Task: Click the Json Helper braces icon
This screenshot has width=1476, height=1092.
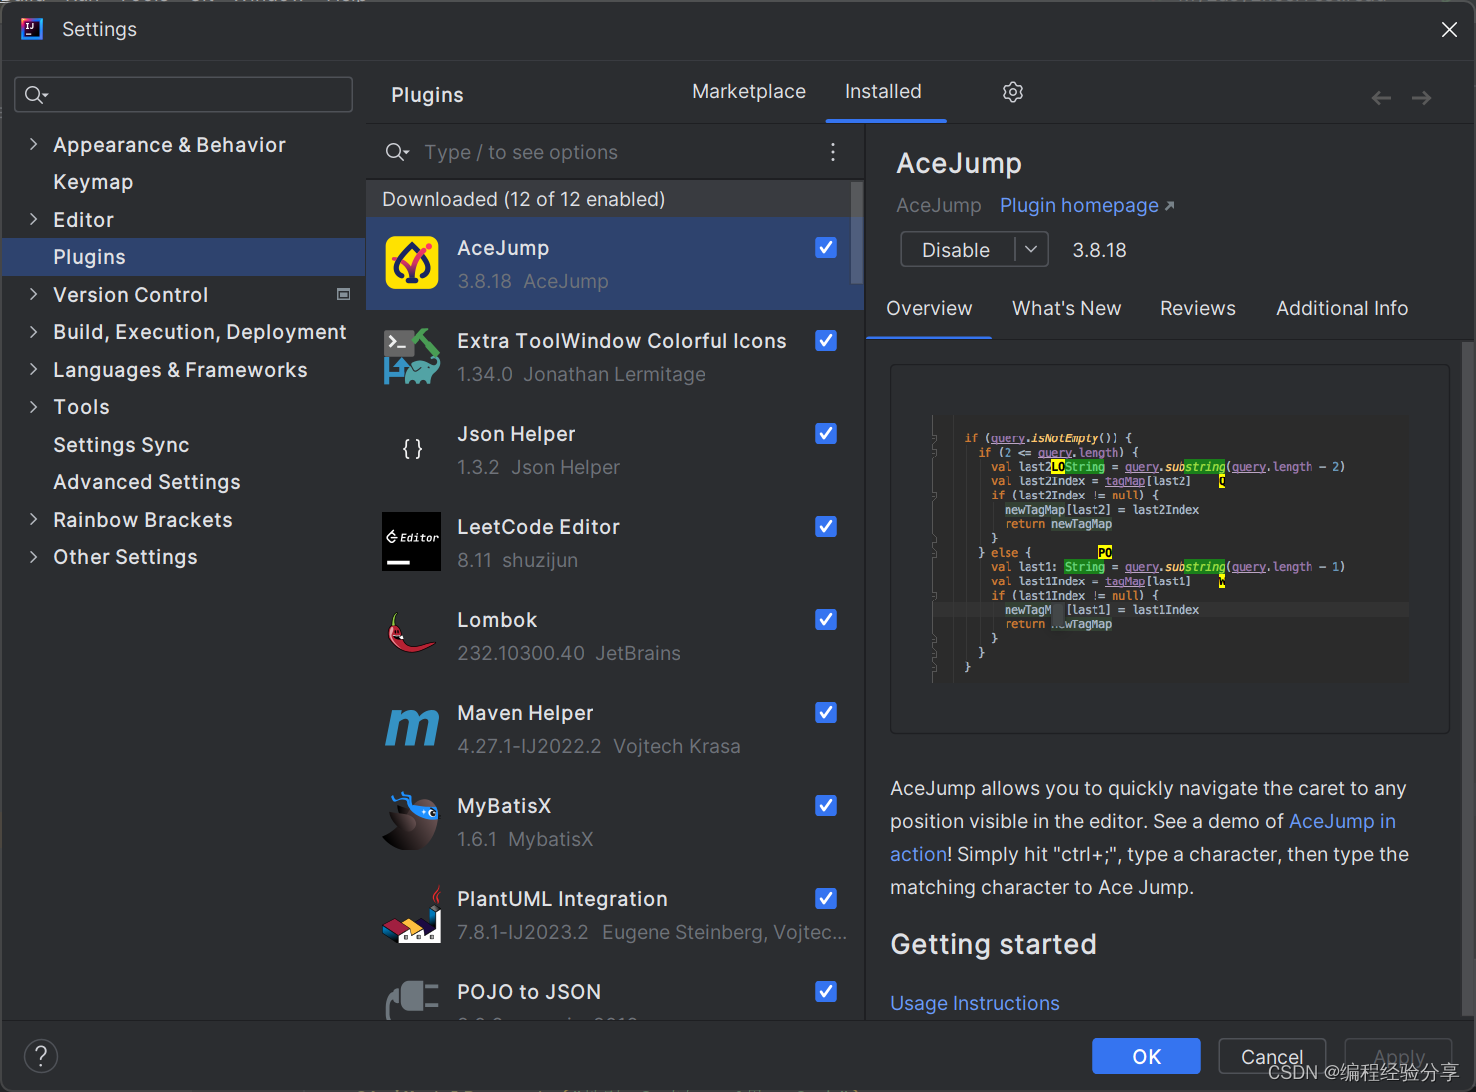Action: (412, 449)
